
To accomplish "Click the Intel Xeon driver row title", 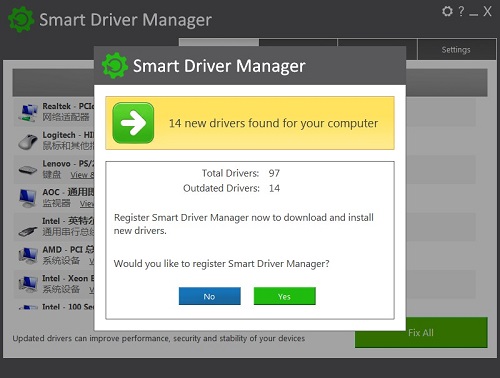I will [x=68, y=278].
